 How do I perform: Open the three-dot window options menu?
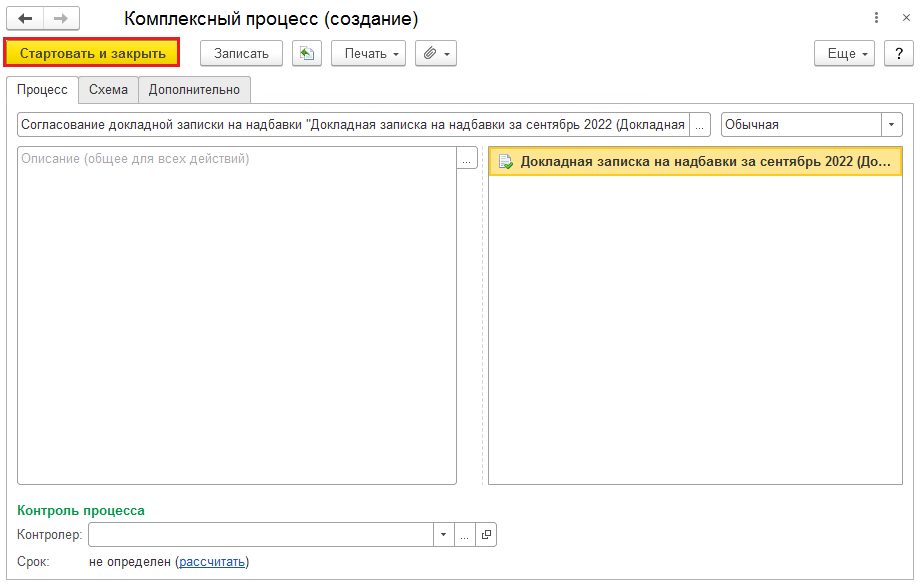pos(877,18)
